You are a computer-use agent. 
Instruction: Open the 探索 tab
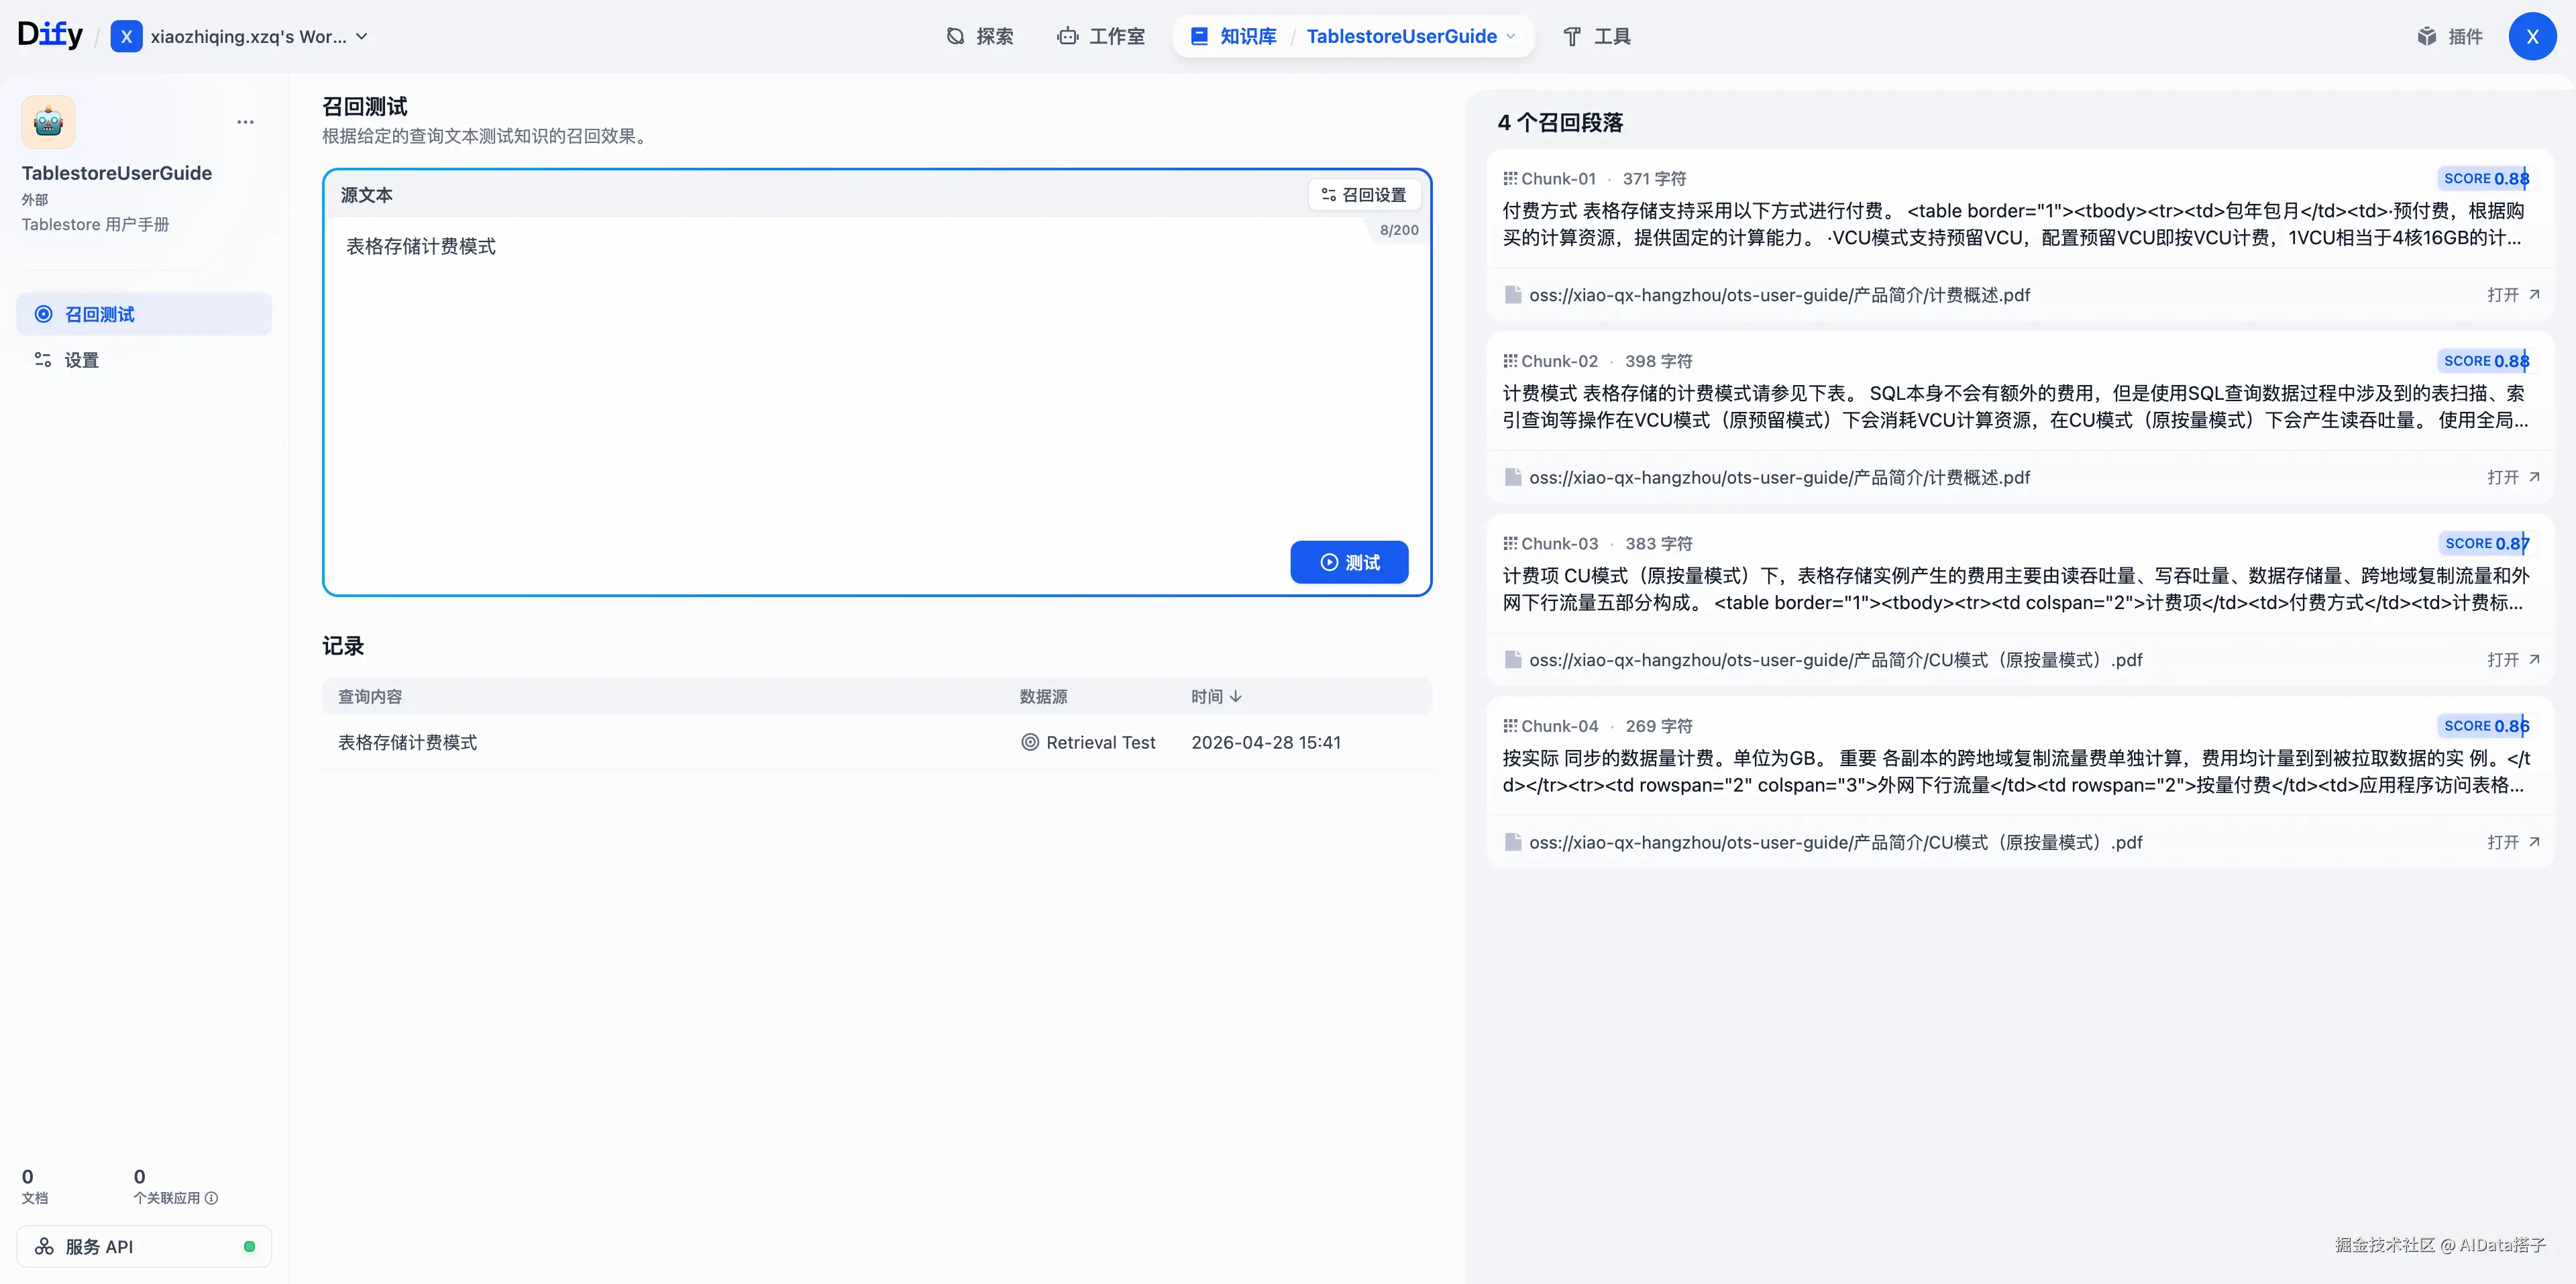tap(980, 37)
